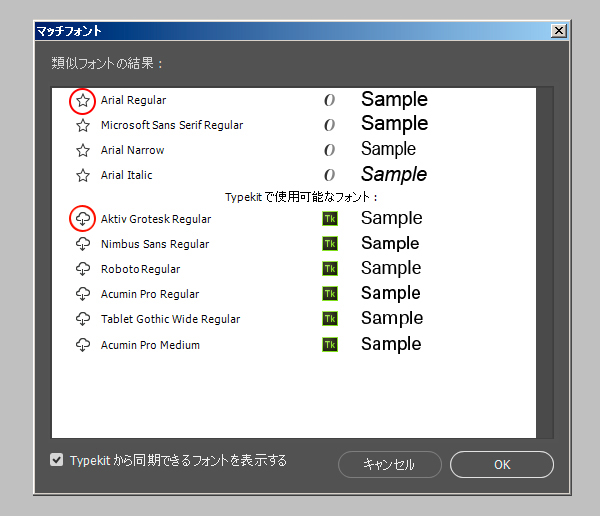Select Arial Regular font name
The image size is (600, 516).
[x=134, y=100]
